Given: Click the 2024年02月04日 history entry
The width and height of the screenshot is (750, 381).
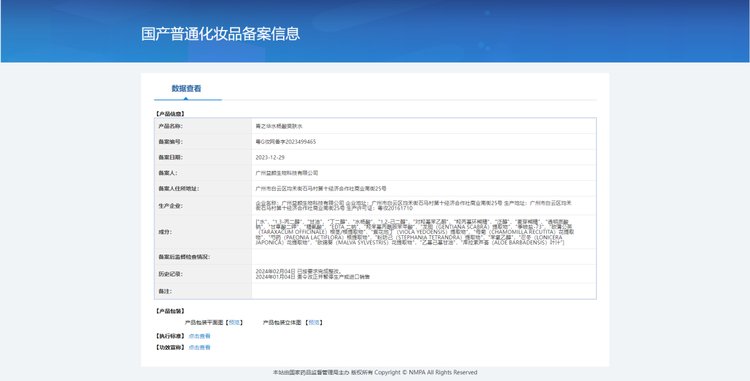Looking at the screenshot, I should tap(298, 271).
